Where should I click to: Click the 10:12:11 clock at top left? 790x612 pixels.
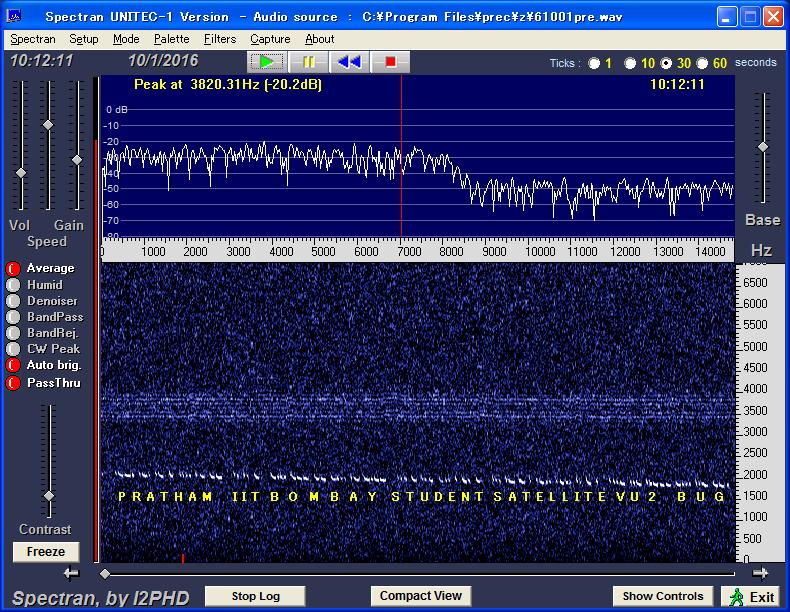coord(42,61)
